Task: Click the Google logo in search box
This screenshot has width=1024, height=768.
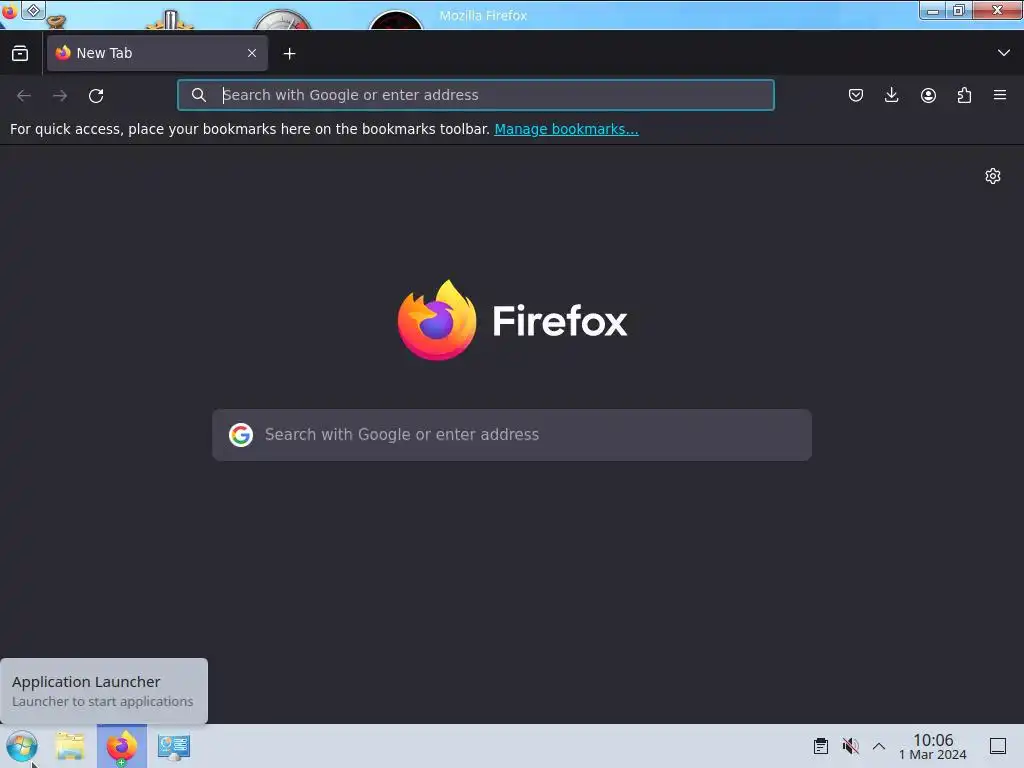Action: point(241,435)
